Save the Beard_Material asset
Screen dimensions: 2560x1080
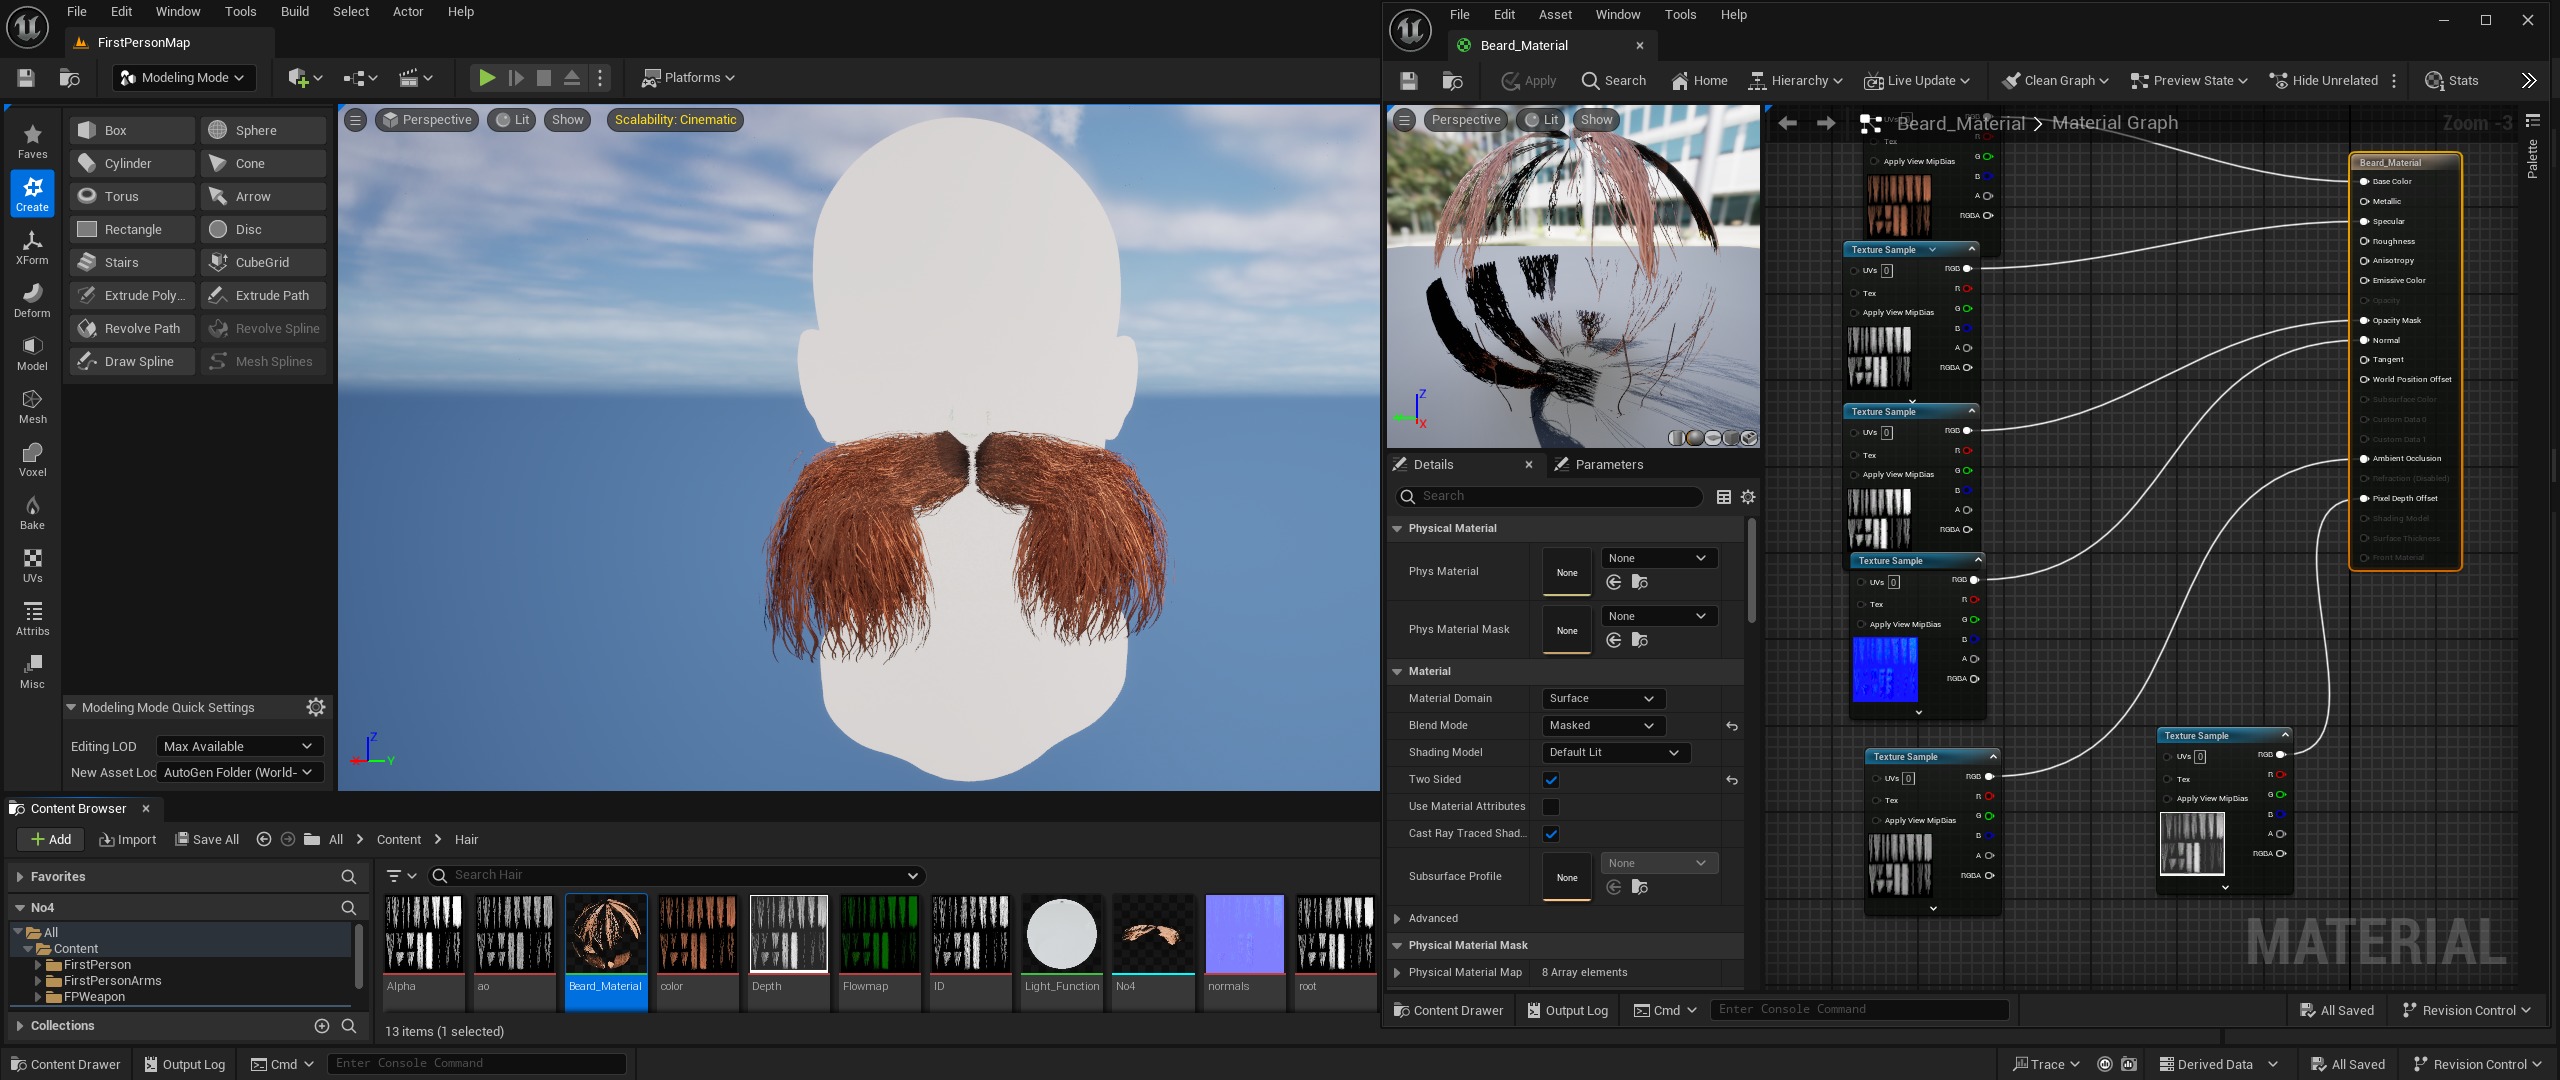pyautogui.click(x=1408, y=80)
